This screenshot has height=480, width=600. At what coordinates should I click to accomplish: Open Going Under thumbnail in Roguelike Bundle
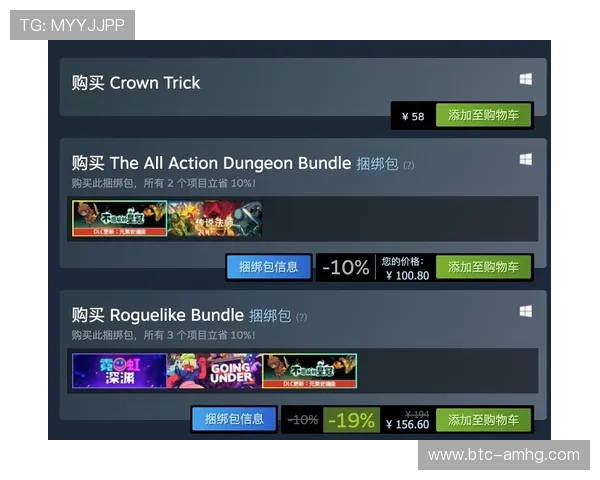coord(214,371)
